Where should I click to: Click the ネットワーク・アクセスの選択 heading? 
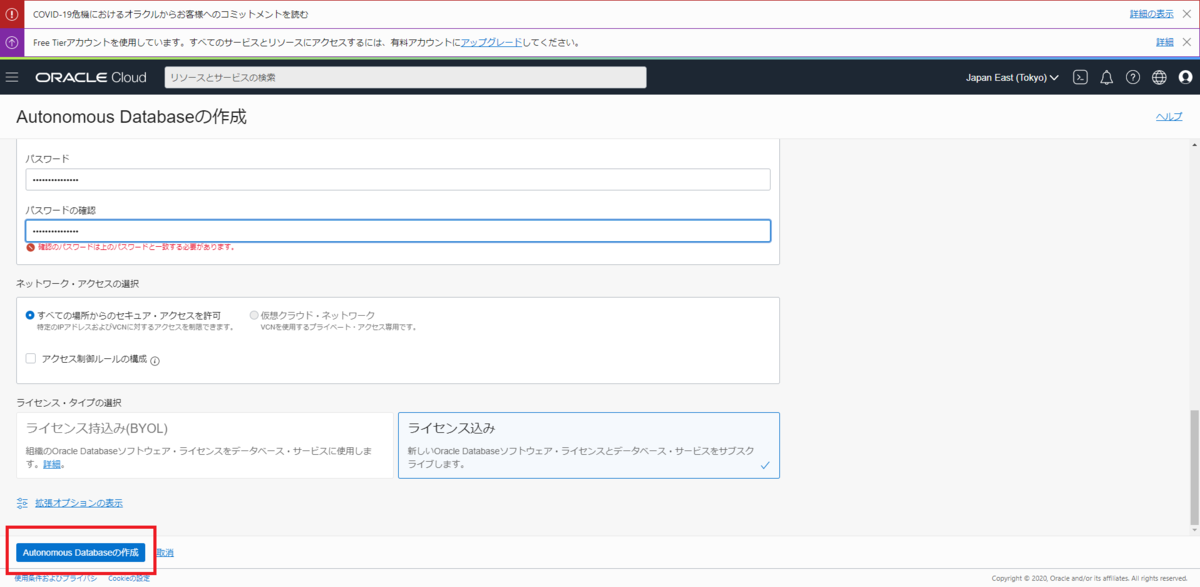pos(78,284)
